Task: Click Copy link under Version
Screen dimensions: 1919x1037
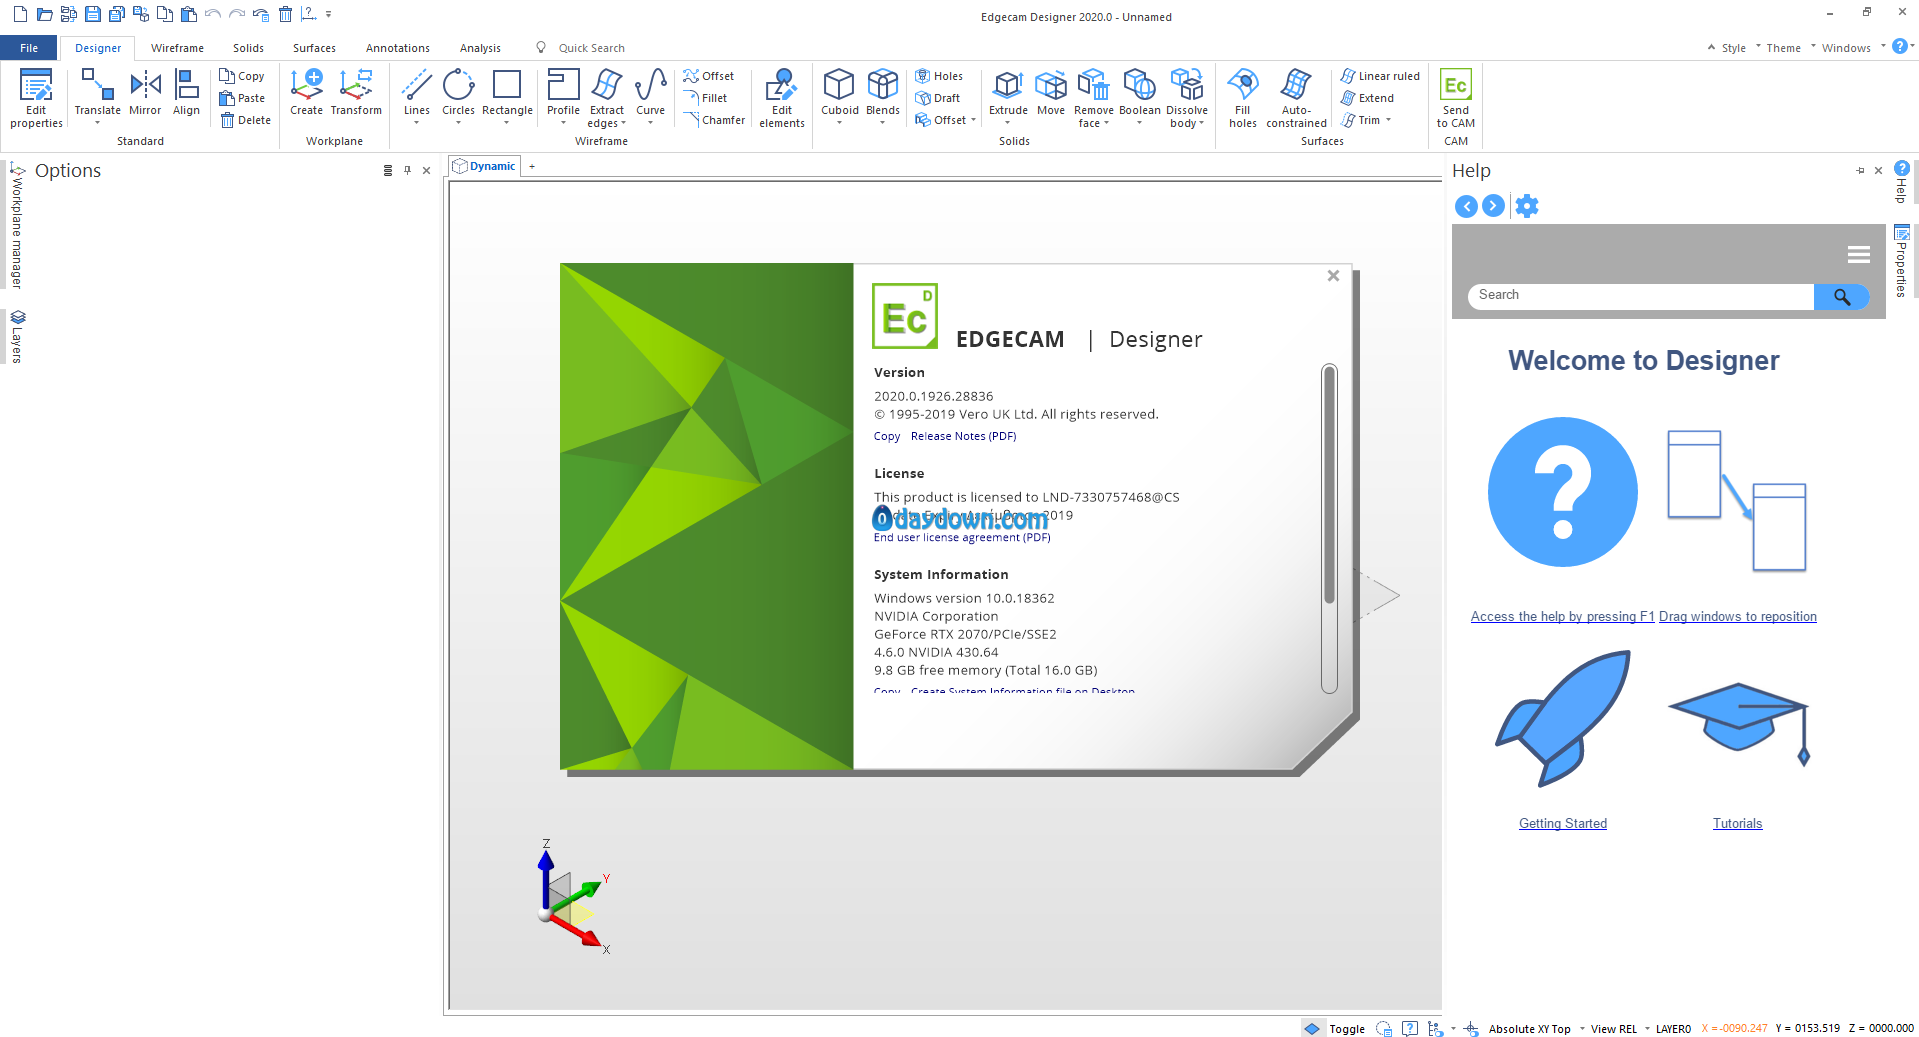Action: (x=887, y=436)
